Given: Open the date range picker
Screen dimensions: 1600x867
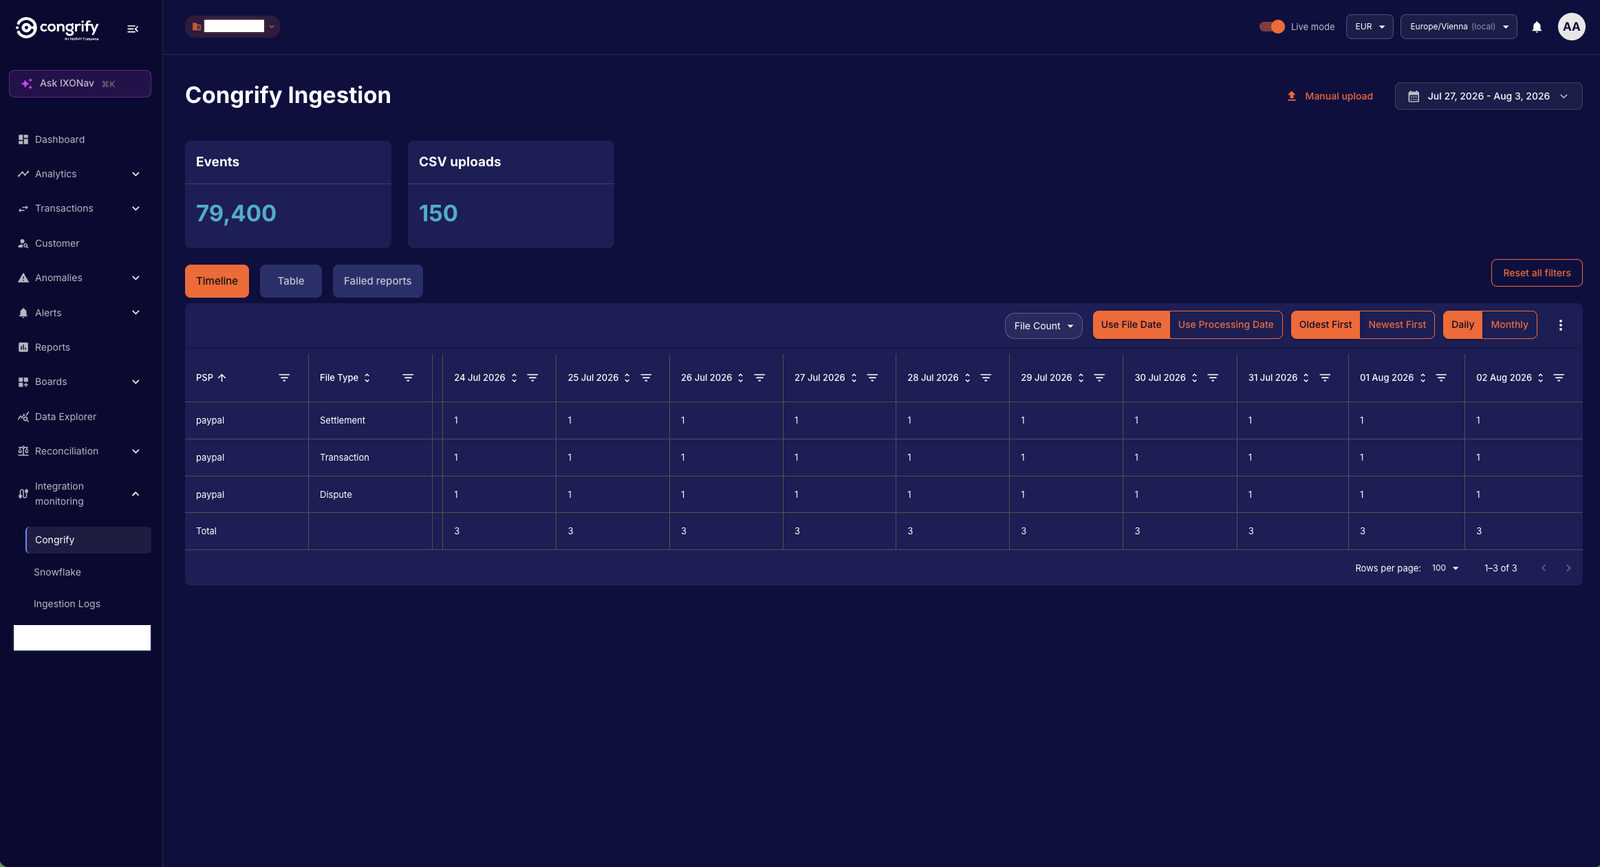Looking at the screenshot, I should point(1488,96).
